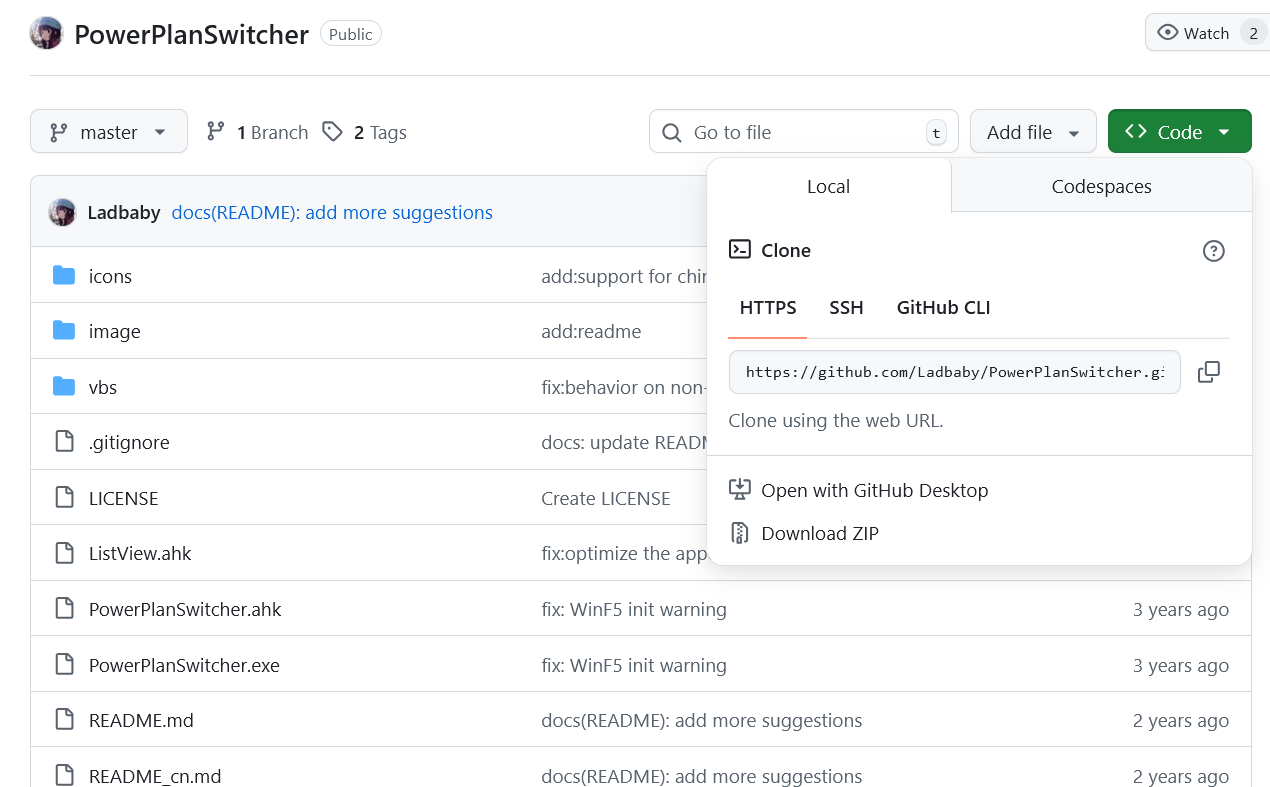Open the latest commit message link
1270x787 pixels.
332,212
